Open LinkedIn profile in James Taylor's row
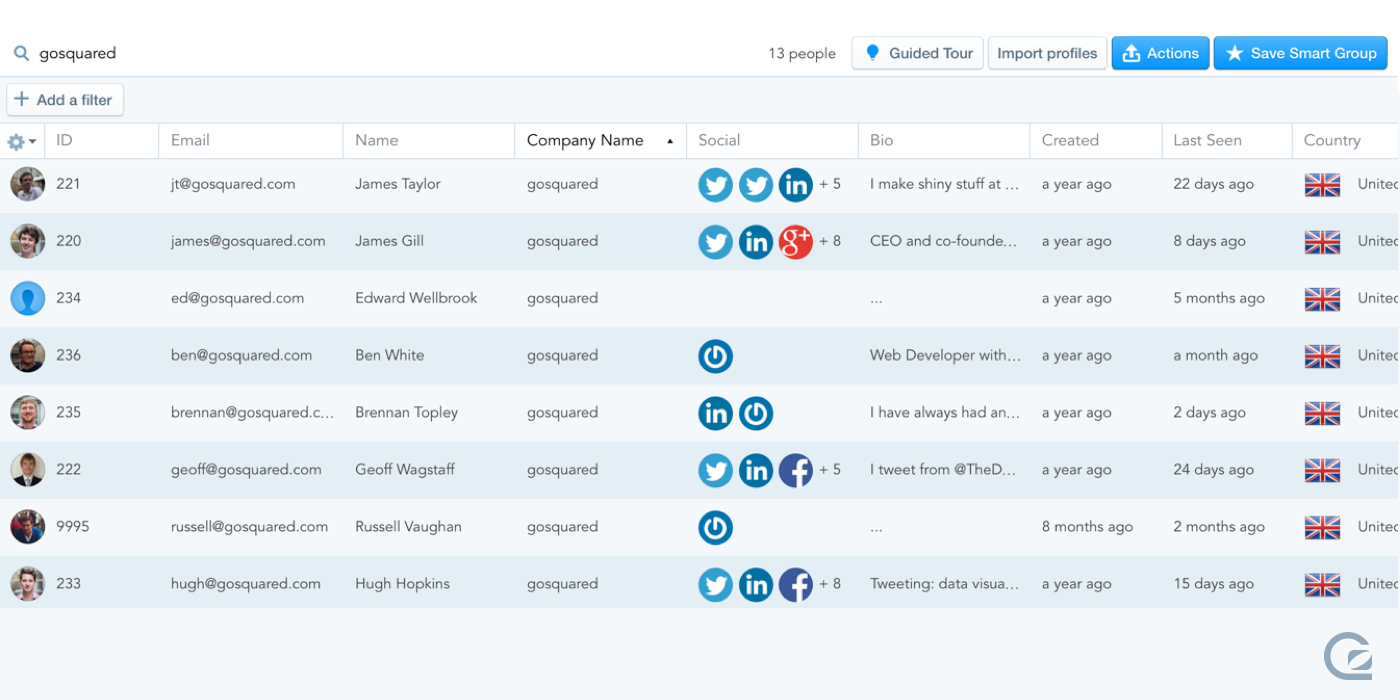1400x700 pixels. (x=796, y=185)
